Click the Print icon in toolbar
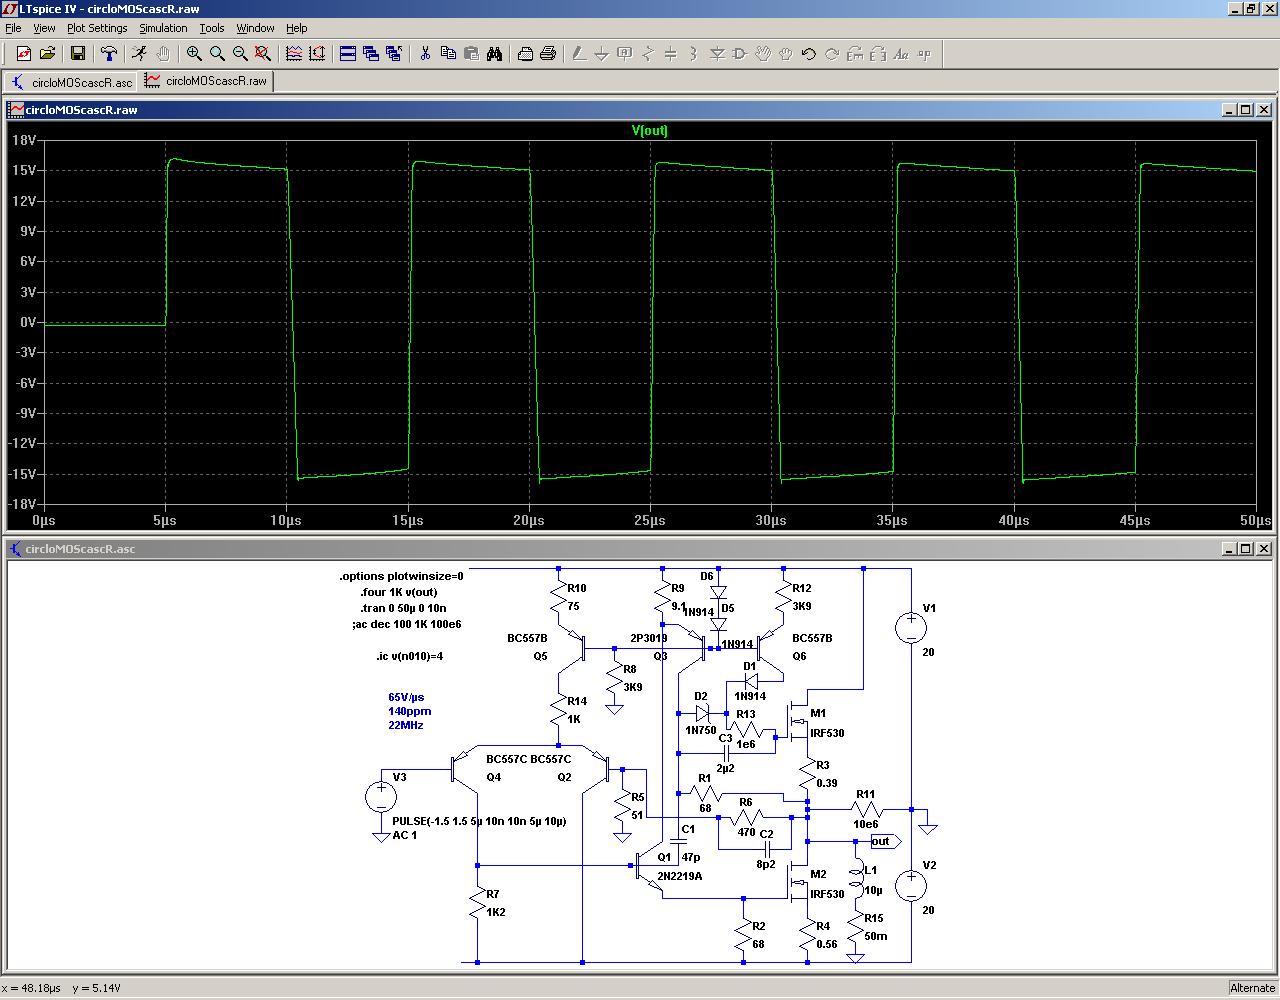 [548, 54]
